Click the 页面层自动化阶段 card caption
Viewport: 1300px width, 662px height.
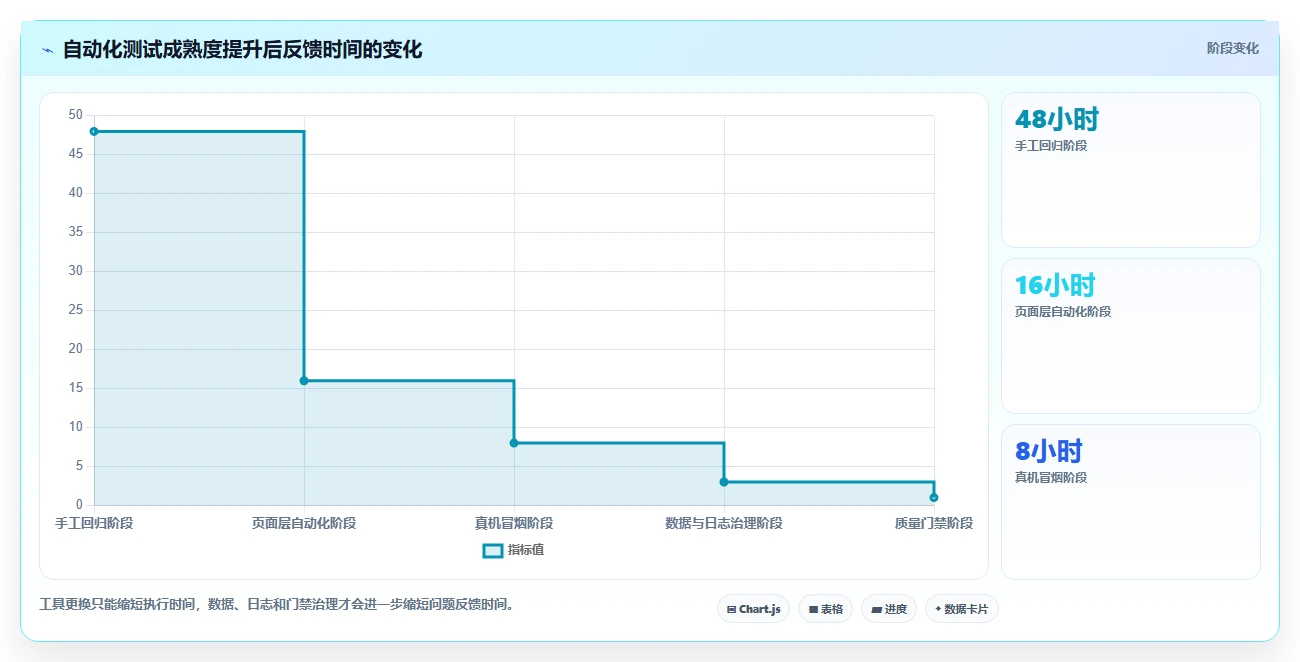pyautogui.click(x=1063, y=312)
